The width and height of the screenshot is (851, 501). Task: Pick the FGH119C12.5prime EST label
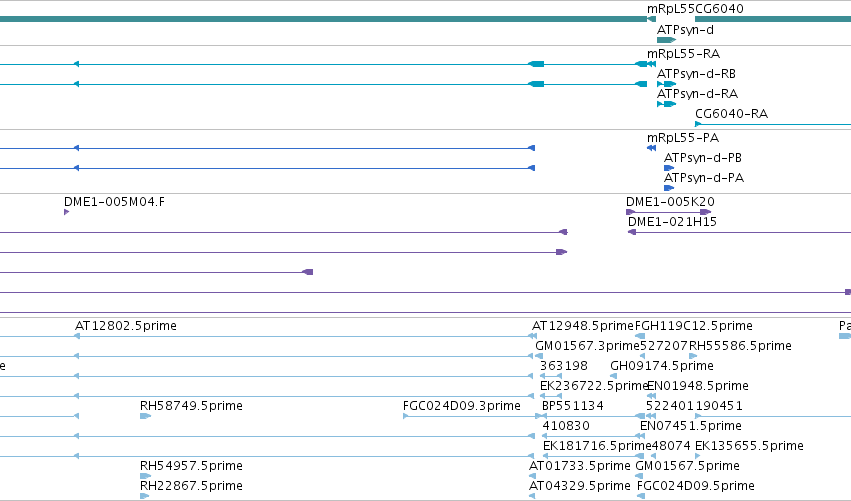click(694, 326)
